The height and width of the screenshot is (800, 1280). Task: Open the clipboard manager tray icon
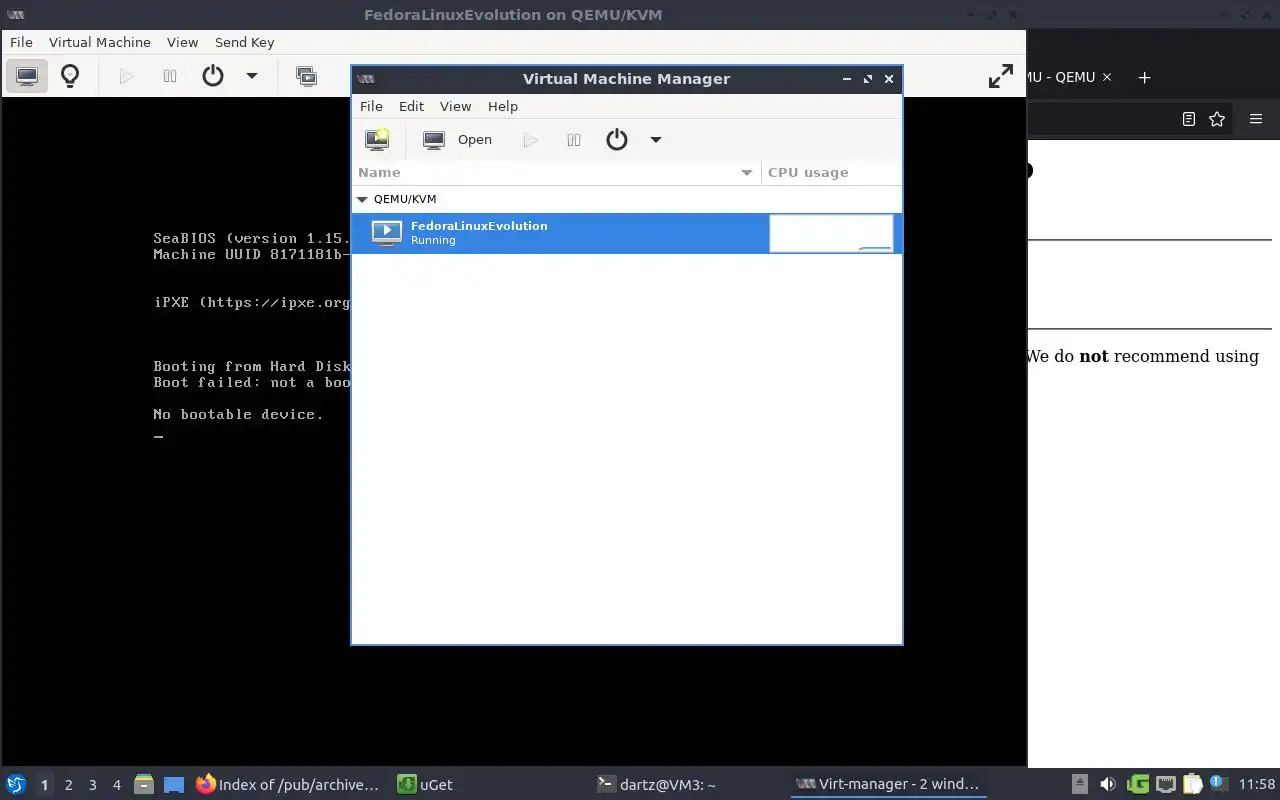coord(1192,785)
